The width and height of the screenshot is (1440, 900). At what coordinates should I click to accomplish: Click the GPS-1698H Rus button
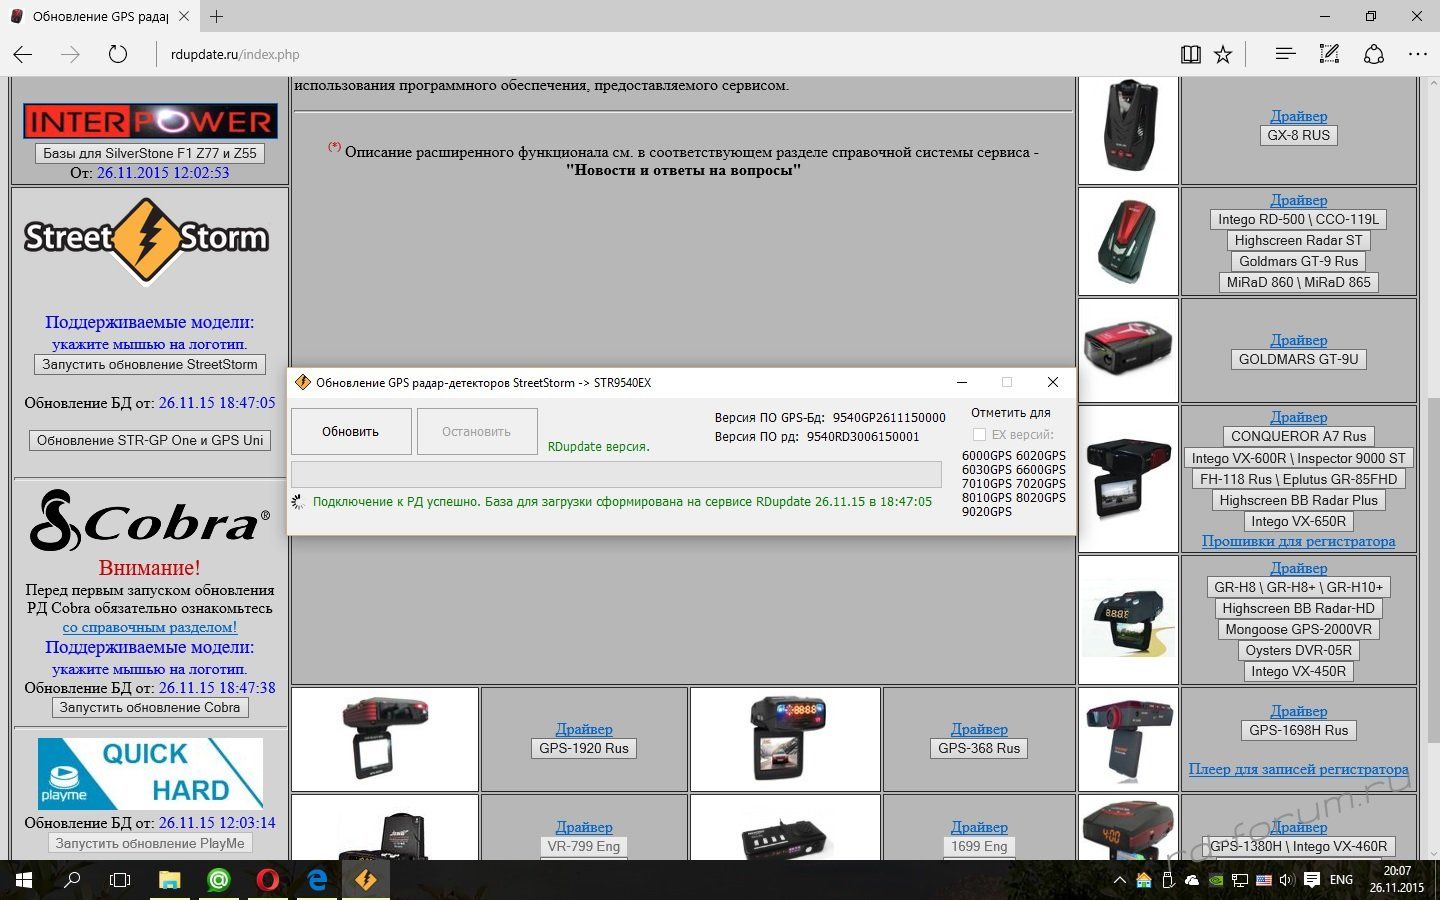coord(1299,730)
